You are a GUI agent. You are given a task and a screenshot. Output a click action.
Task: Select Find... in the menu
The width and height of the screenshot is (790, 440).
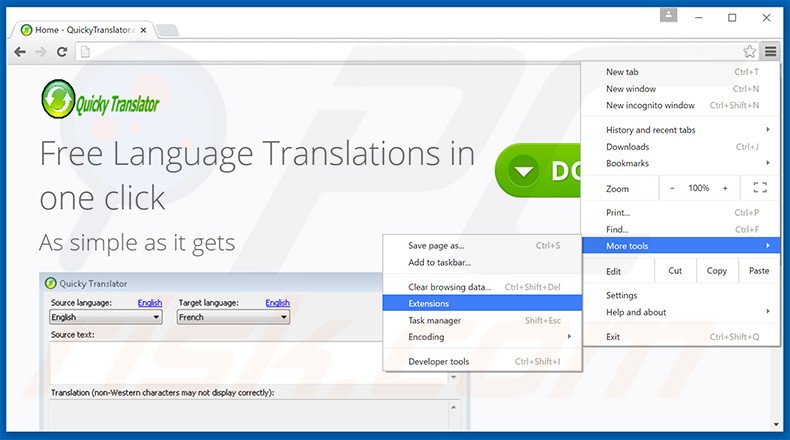681,229
